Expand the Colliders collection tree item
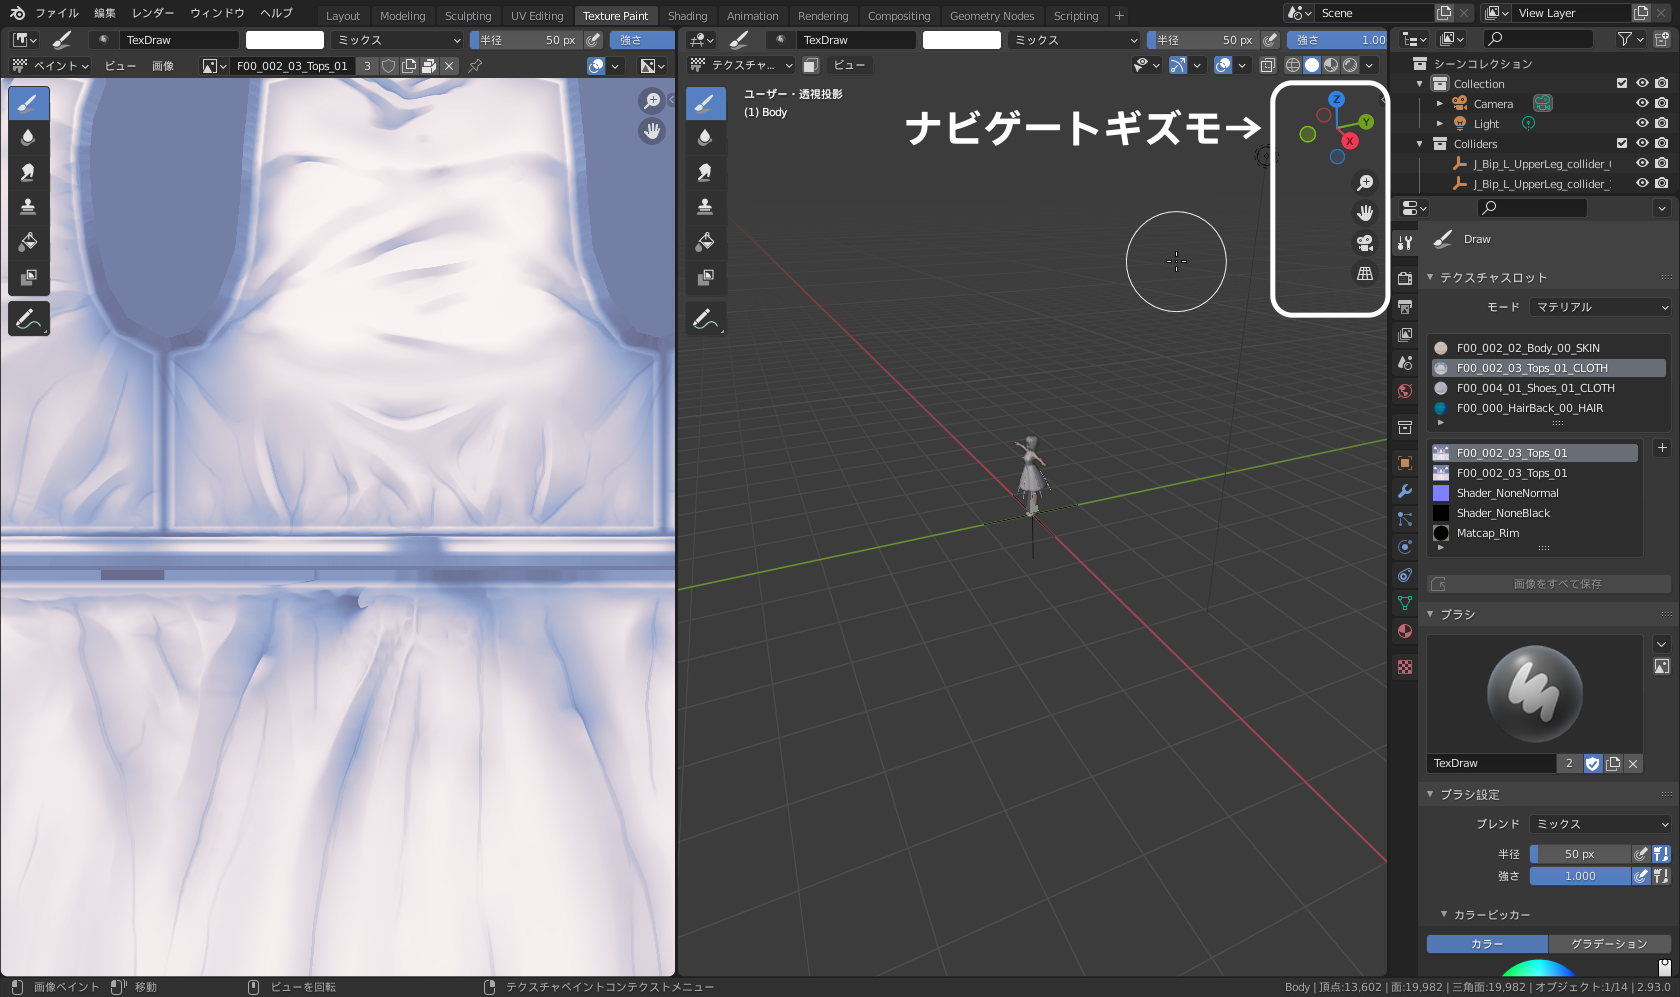 click(x=1419, y=144)
